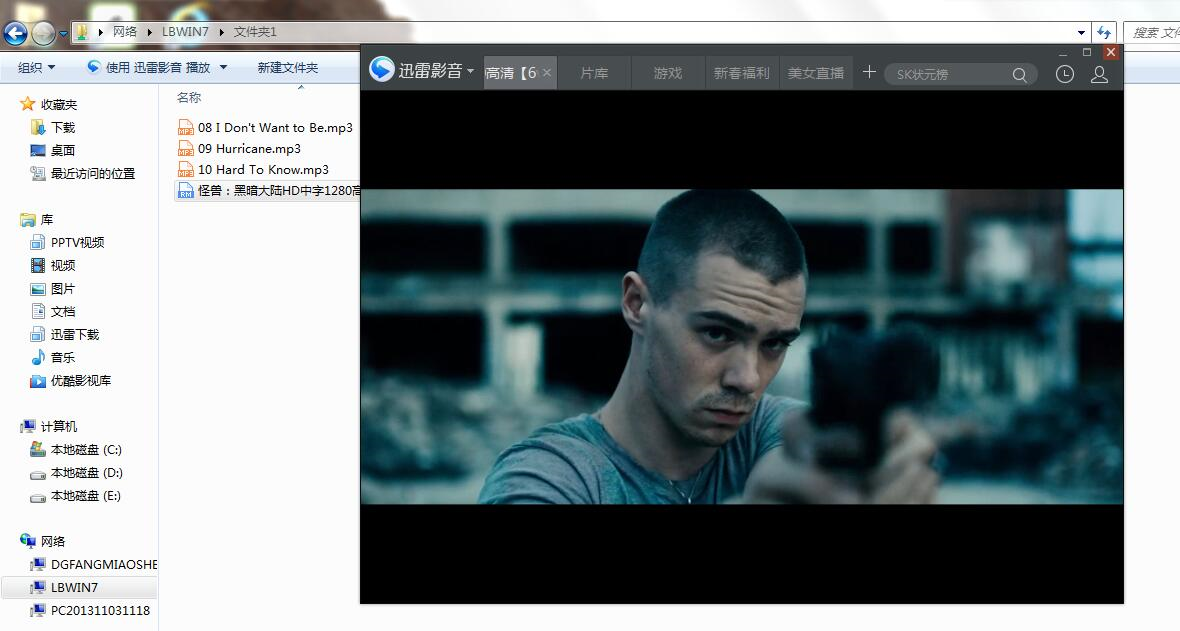Expand the play-with options arrow

224,68
